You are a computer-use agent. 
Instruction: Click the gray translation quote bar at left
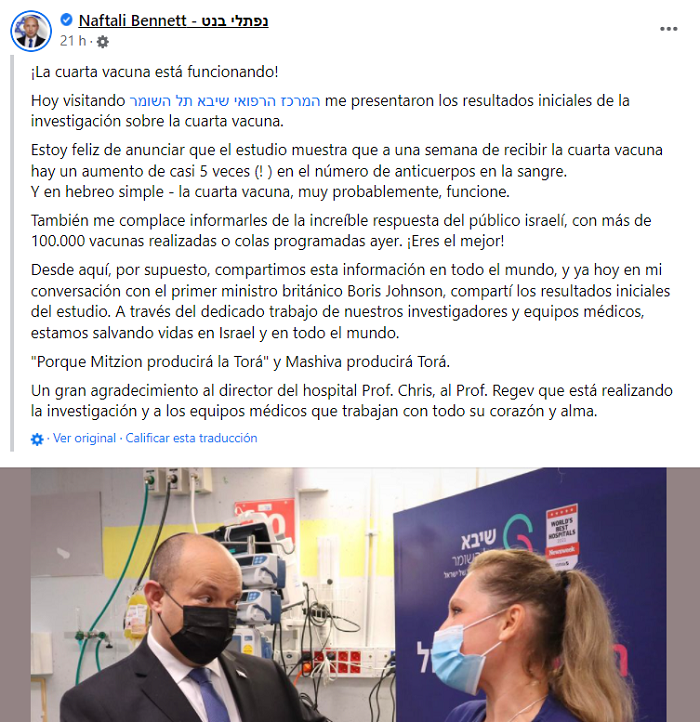(12, 253)
